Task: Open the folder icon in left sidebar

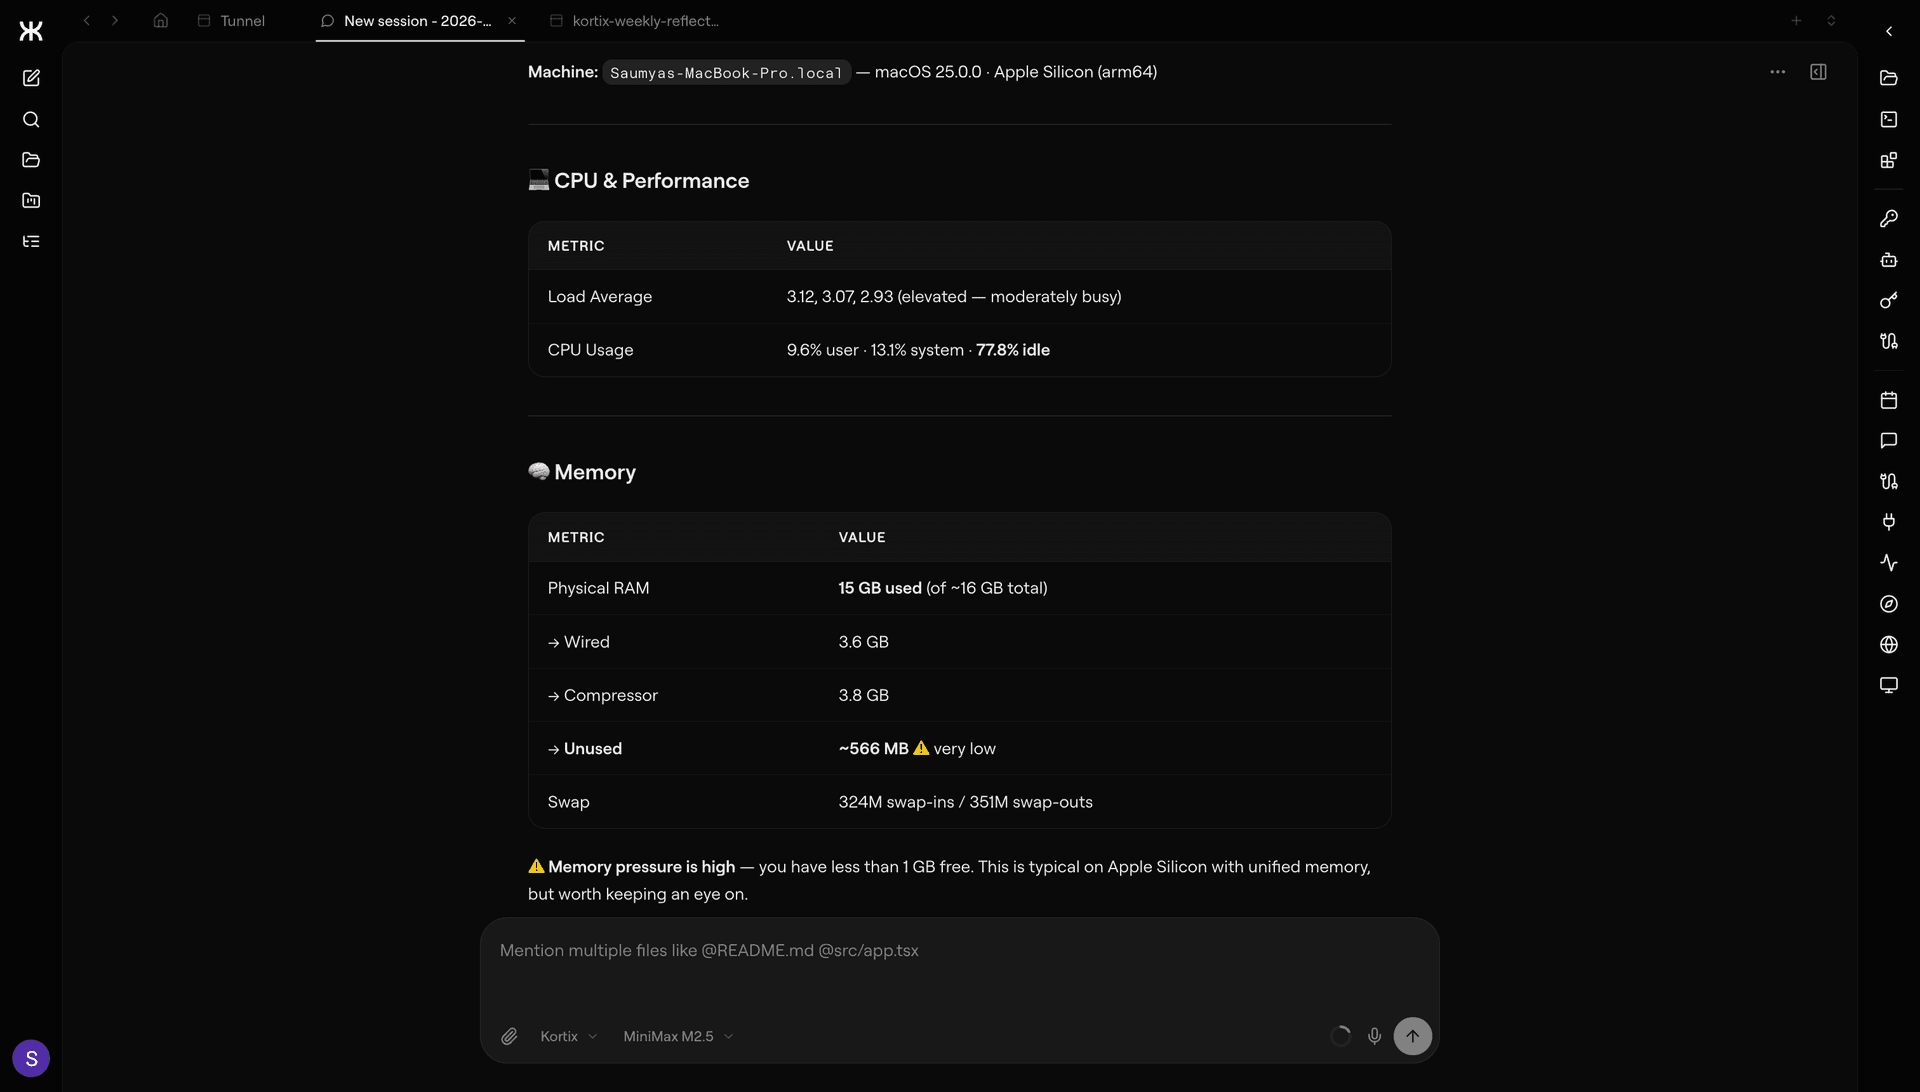Action: [31, 160]
